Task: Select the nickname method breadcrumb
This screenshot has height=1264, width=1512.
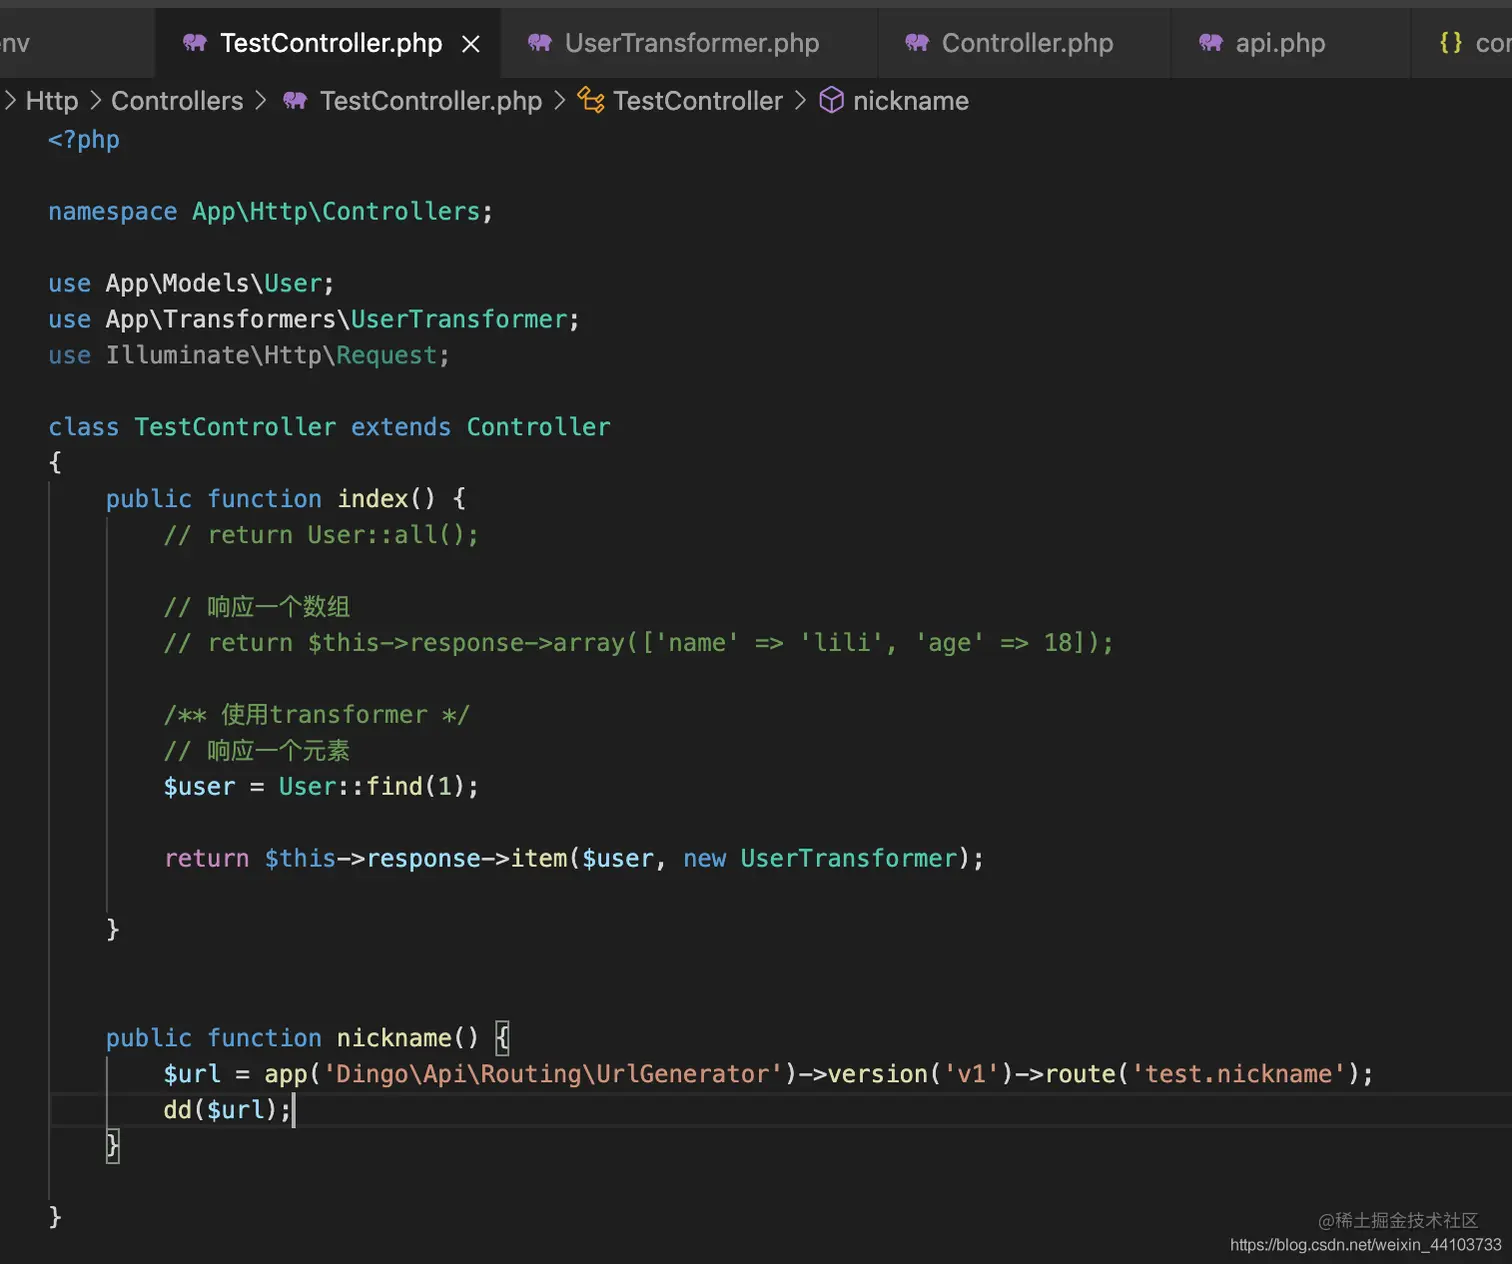Action: coord(911,101)
